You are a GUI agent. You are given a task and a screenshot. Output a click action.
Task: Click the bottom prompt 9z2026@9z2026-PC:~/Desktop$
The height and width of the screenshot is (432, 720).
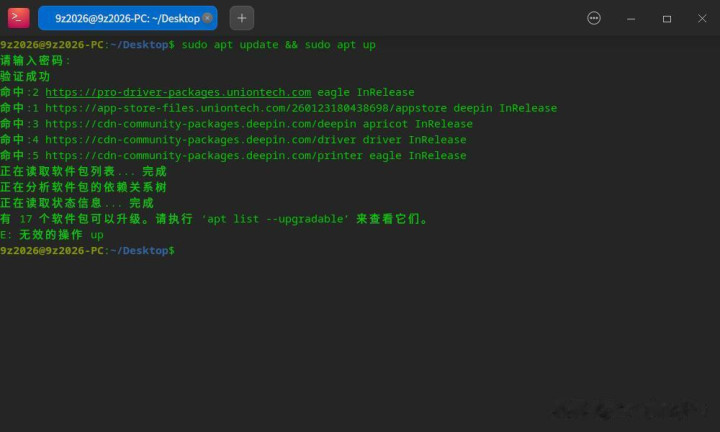coord(87,251)
